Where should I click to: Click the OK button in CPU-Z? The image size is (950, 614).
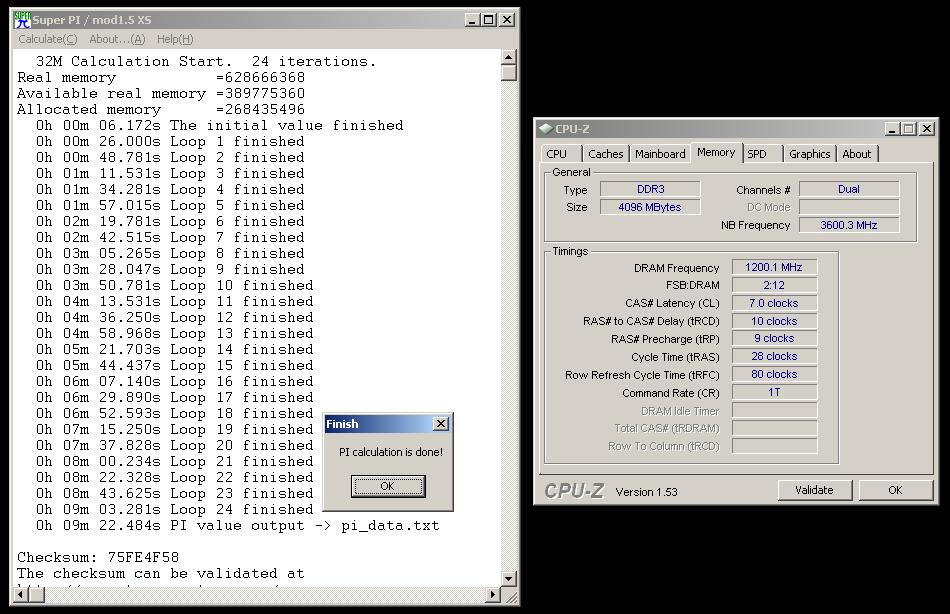[x=895, y=490]
